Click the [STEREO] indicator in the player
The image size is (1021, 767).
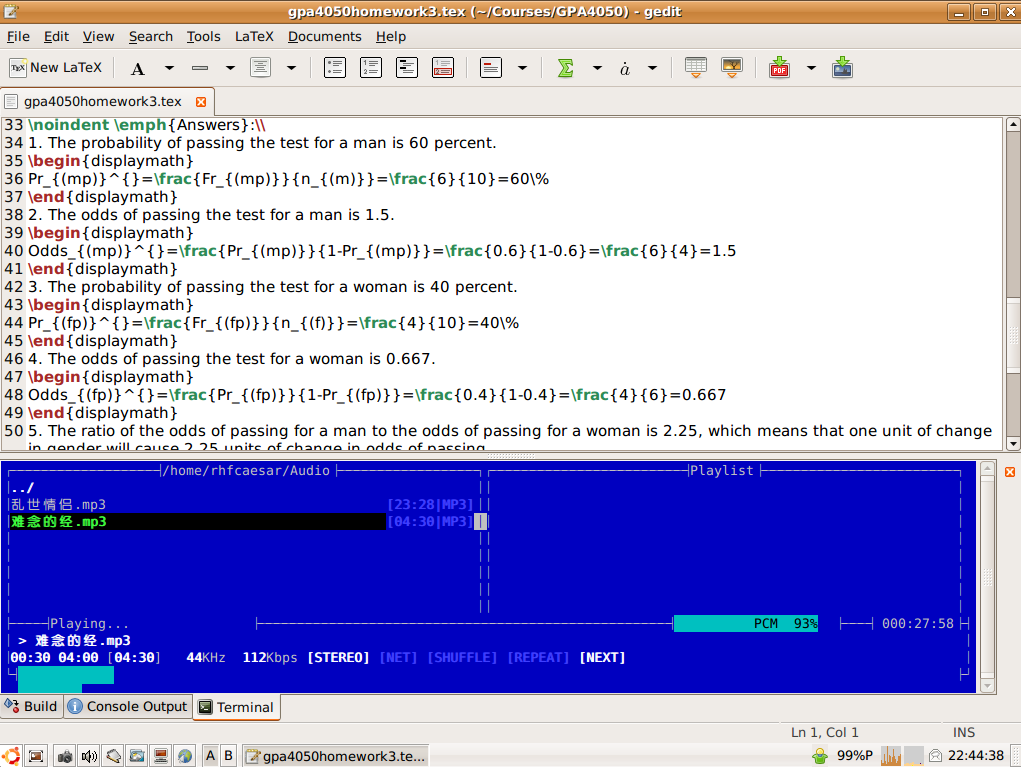tap(339, 658)
